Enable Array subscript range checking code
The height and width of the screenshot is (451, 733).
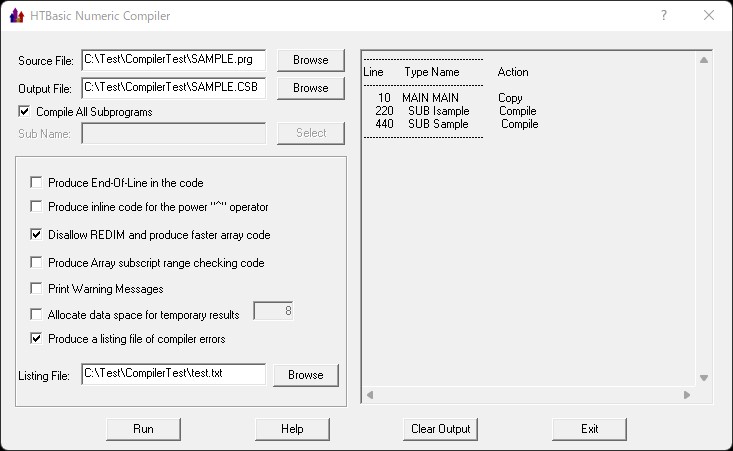[x=36, y=263]
